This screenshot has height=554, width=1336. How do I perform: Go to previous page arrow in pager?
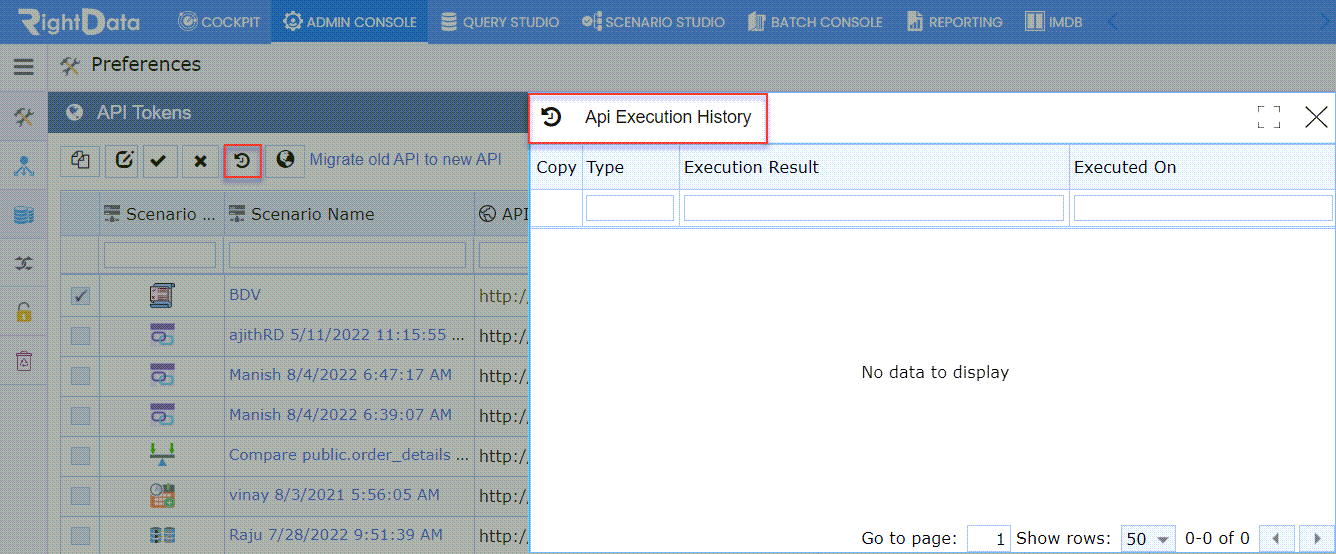click(x=1276, y=538)
